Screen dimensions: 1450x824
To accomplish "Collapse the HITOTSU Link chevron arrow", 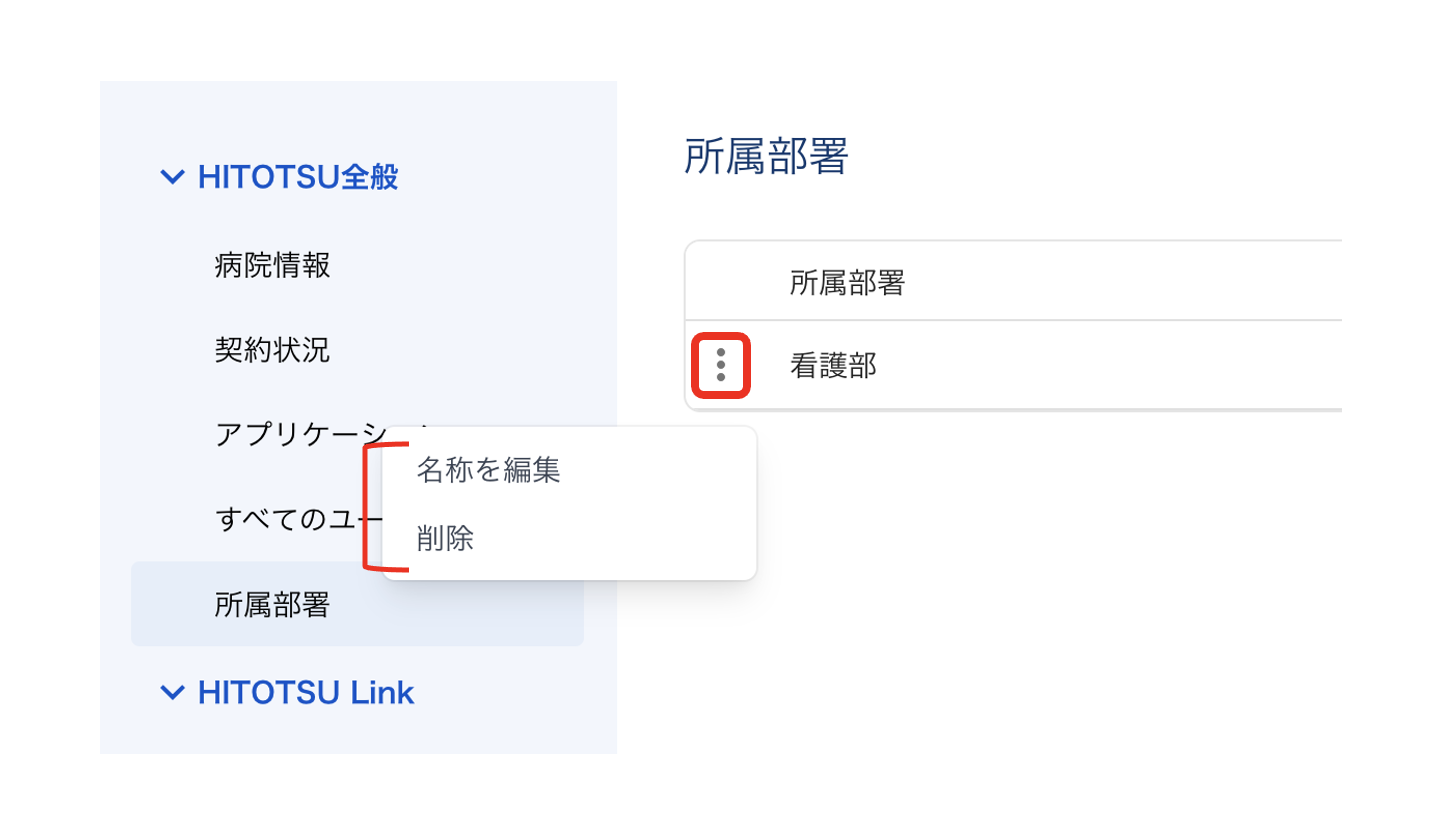I will (x=172, y=692).
